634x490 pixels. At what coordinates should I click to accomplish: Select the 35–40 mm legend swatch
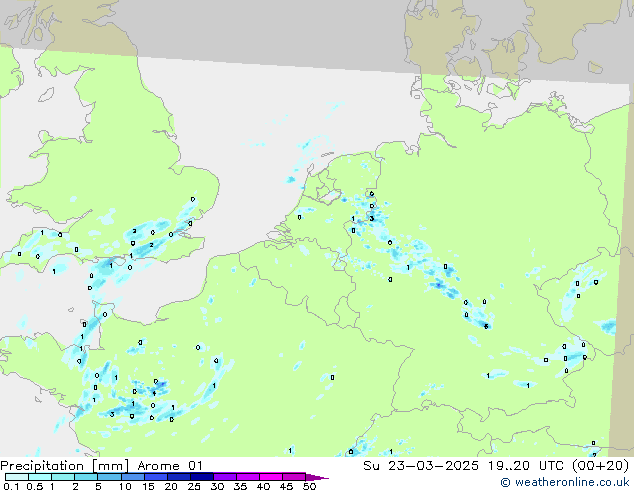pos(247,477)
